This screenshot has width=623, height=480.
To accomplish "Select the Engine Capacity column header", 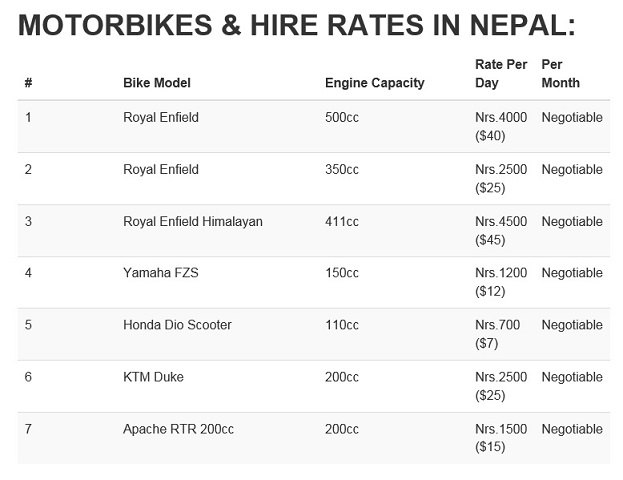I will [x=375, y=83].
